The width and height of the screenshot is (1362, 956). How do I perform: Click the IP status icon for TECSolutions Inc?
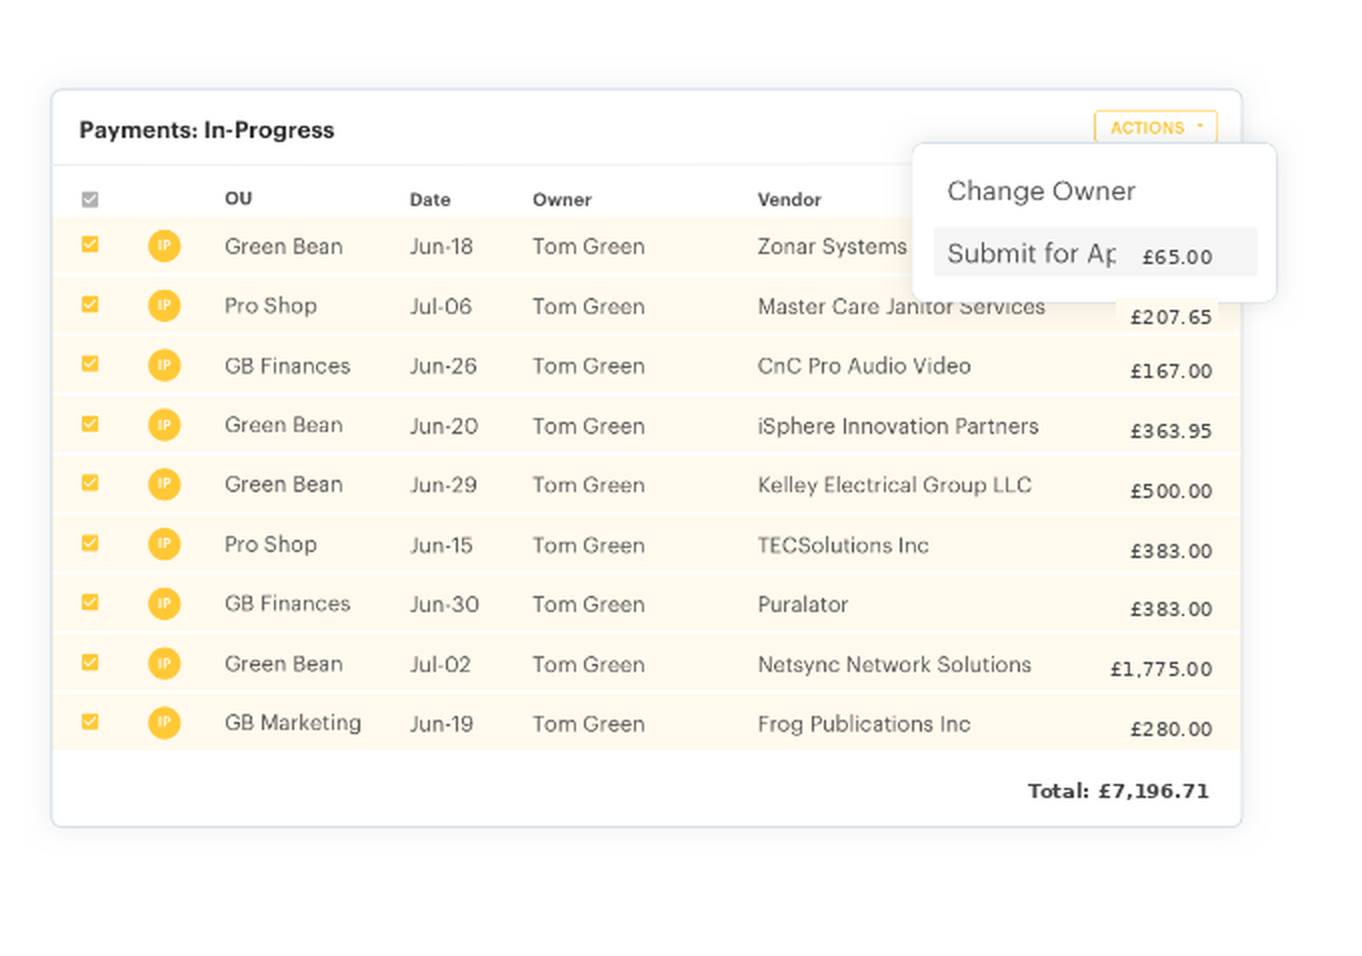(164, 544)
